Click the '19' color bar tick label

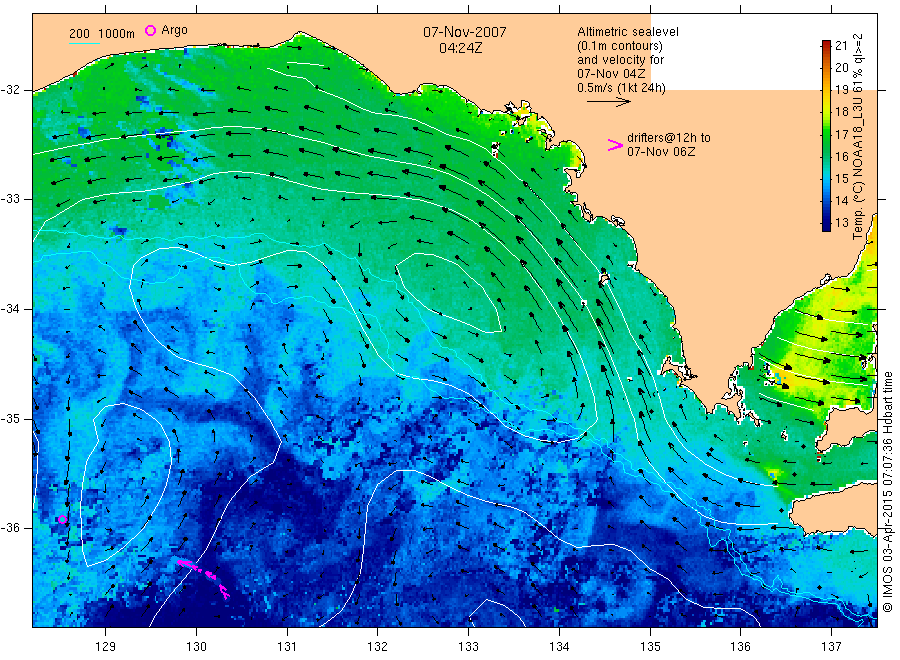click(841, 90)
